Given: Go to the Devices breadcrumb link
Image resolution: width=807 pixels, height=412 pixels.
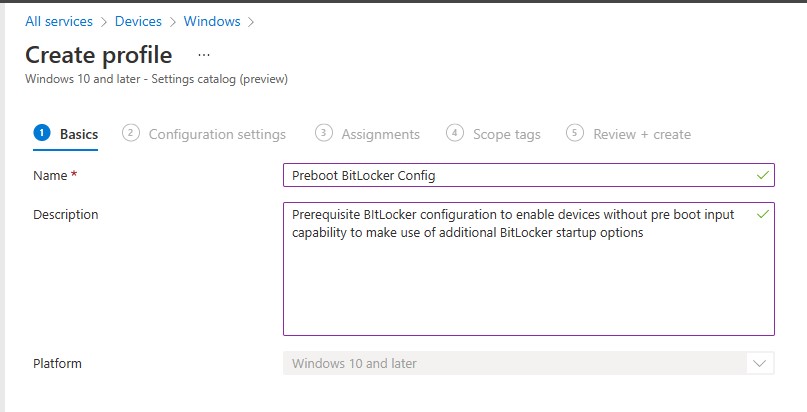Looking at the screenshot, I should point(138,21).
